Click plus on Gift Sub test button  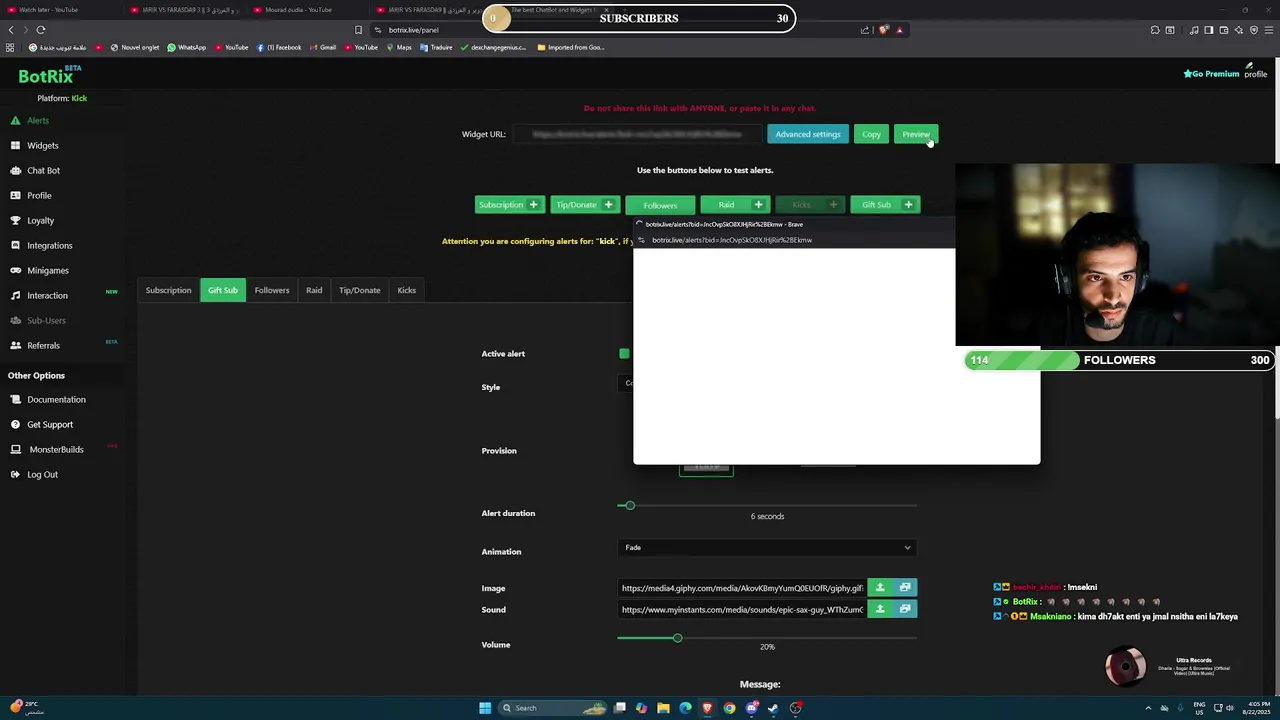pos(908,205)
